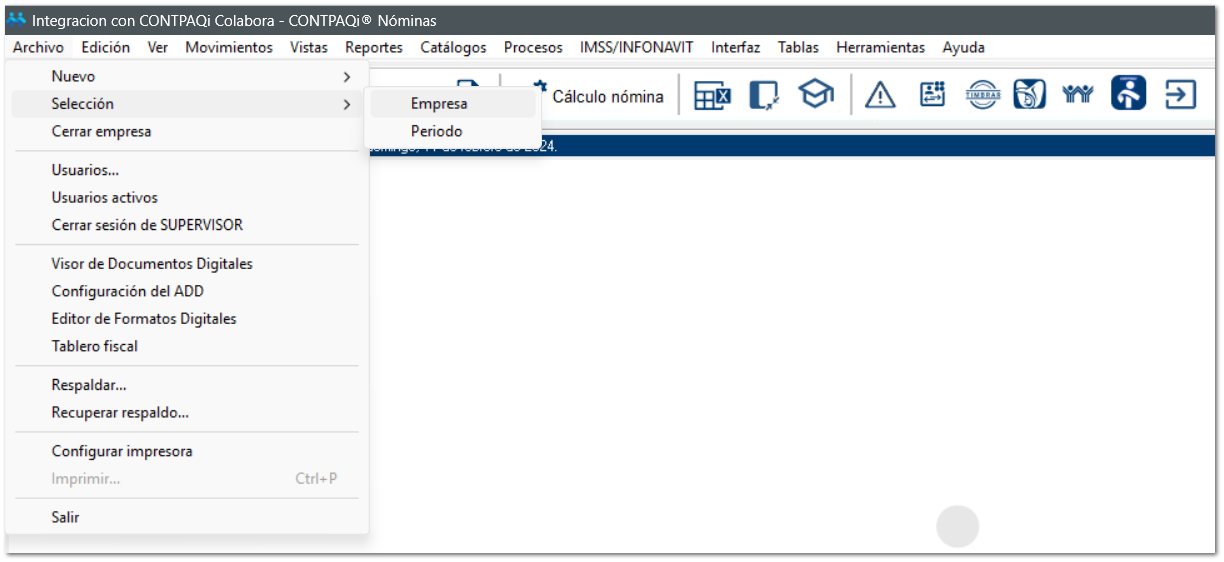The width and height of the screenshot is (1224, 562).
Task: Open the Procesos menu
Action: click(x=533, y=47)
